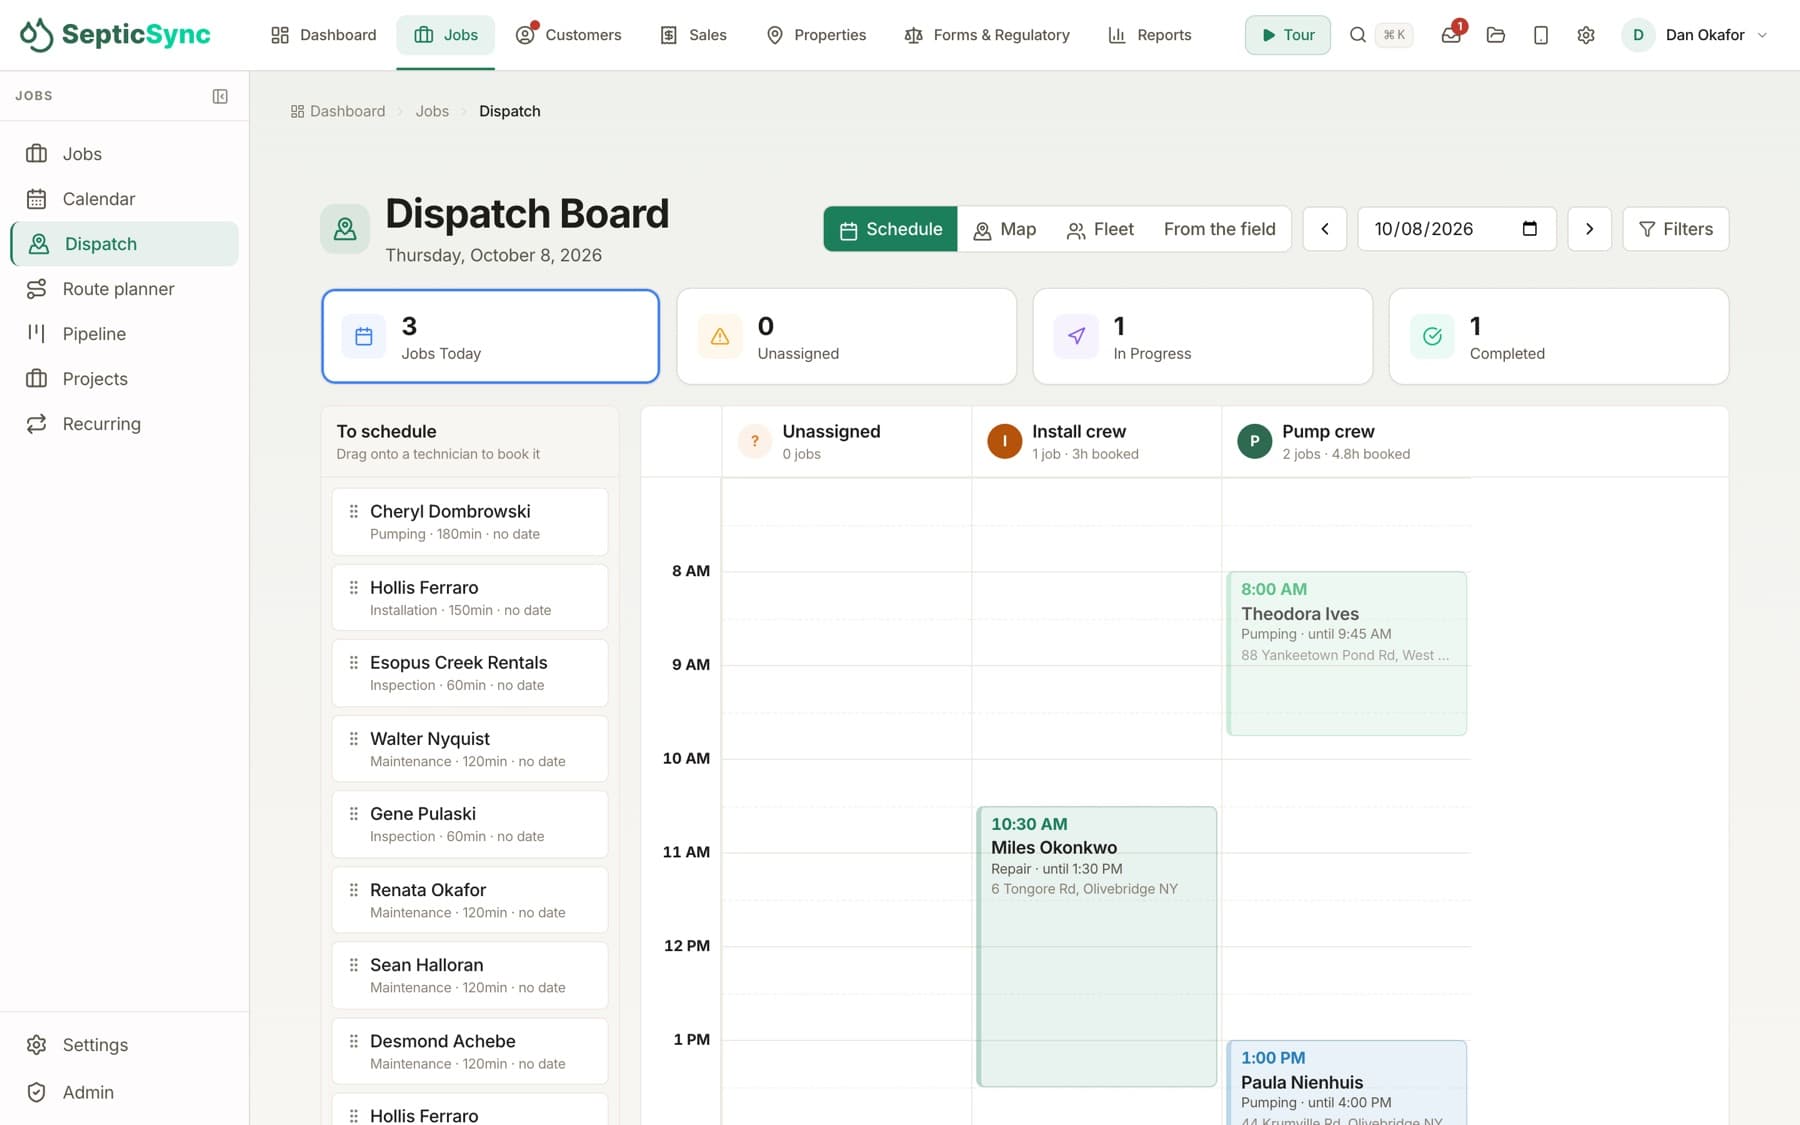
Task: Select the 1 Completed stat card
Action: [1558, 336]
